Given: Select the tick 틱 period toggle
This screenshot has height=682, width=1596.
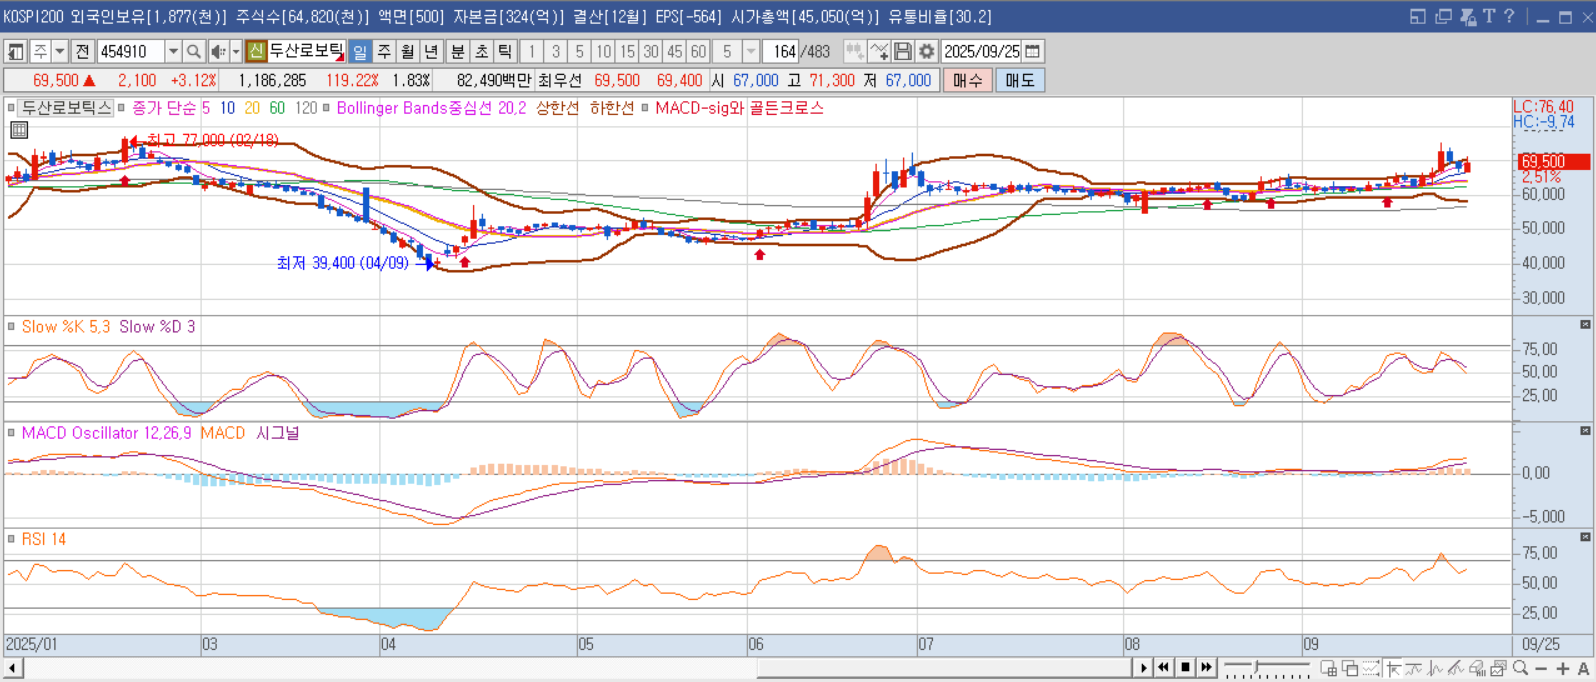Looking at the screenshot, I should [505, 51].
